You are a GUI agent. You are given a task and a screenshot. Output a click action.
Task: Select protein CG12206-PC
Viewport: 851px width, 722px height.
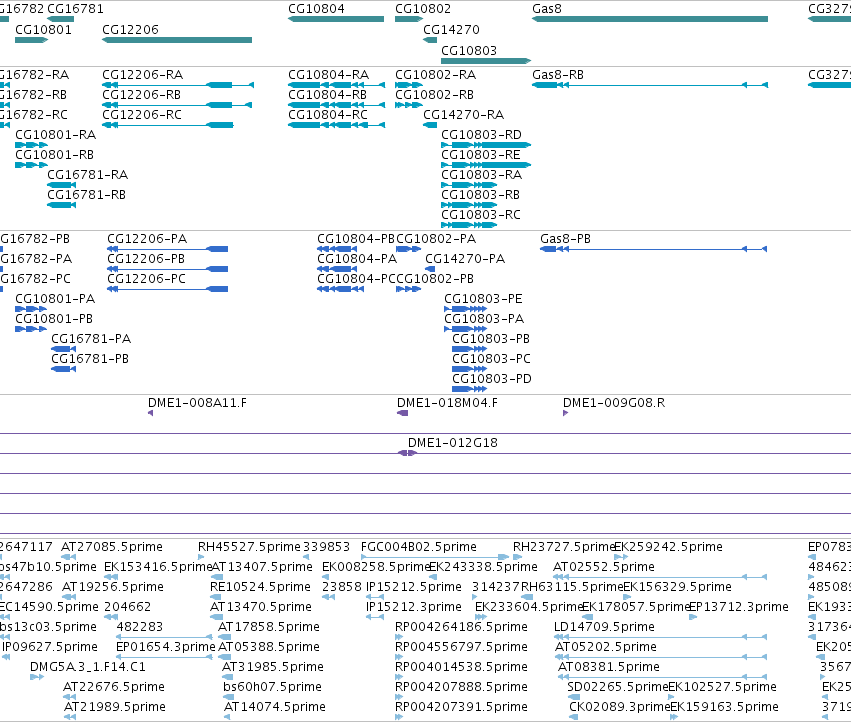[x=168, y=289]
